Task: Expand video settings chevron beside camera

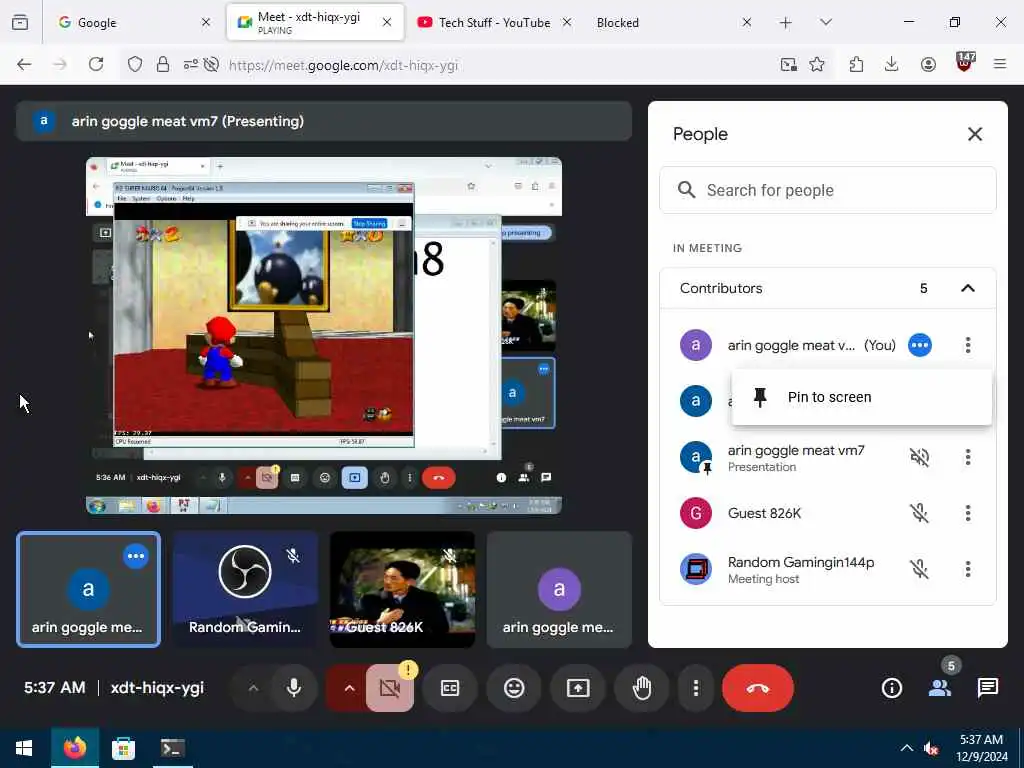Action: pyautogui.click(x=349, y=688)
